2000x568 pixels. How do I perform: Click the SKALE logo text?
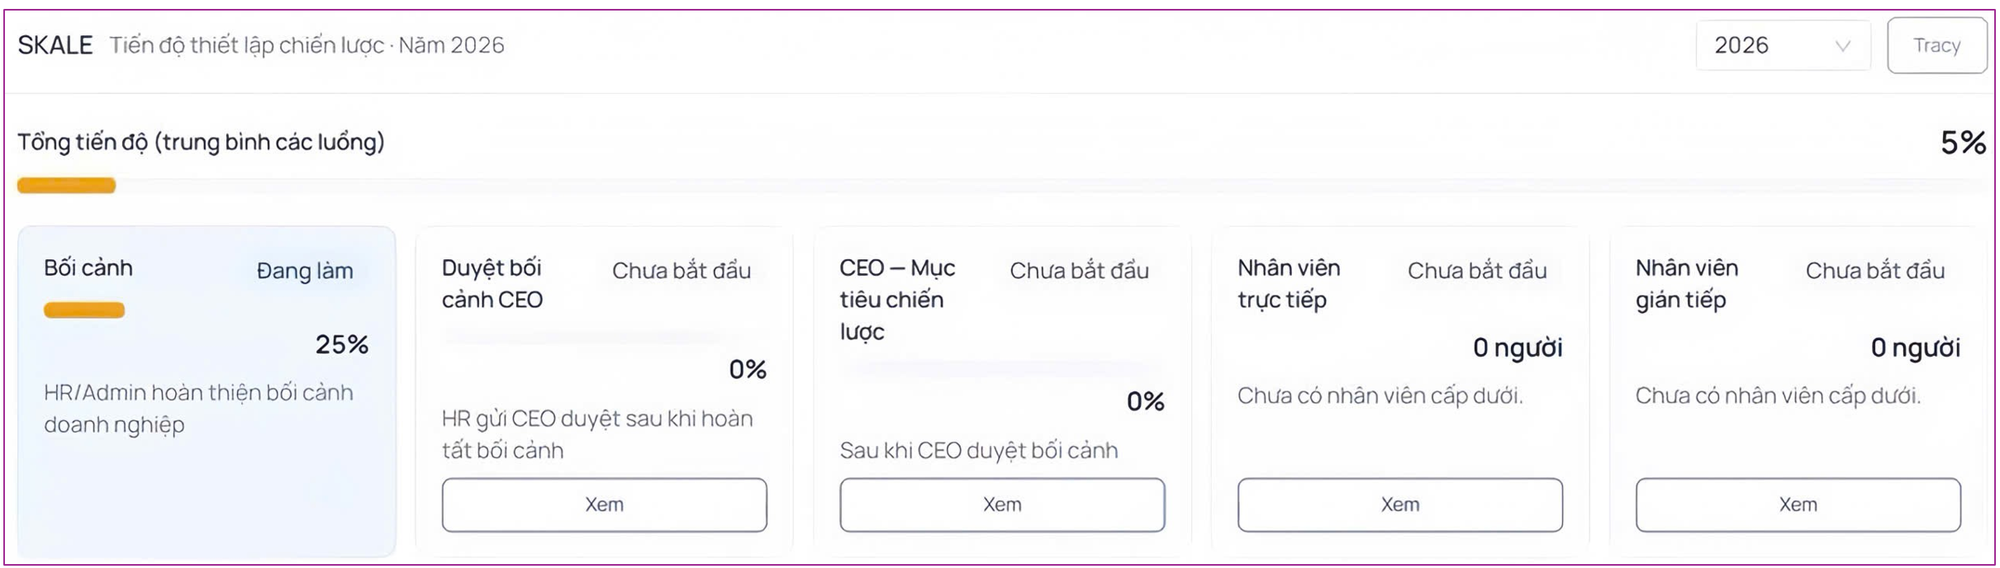click(x=55, y=45)
